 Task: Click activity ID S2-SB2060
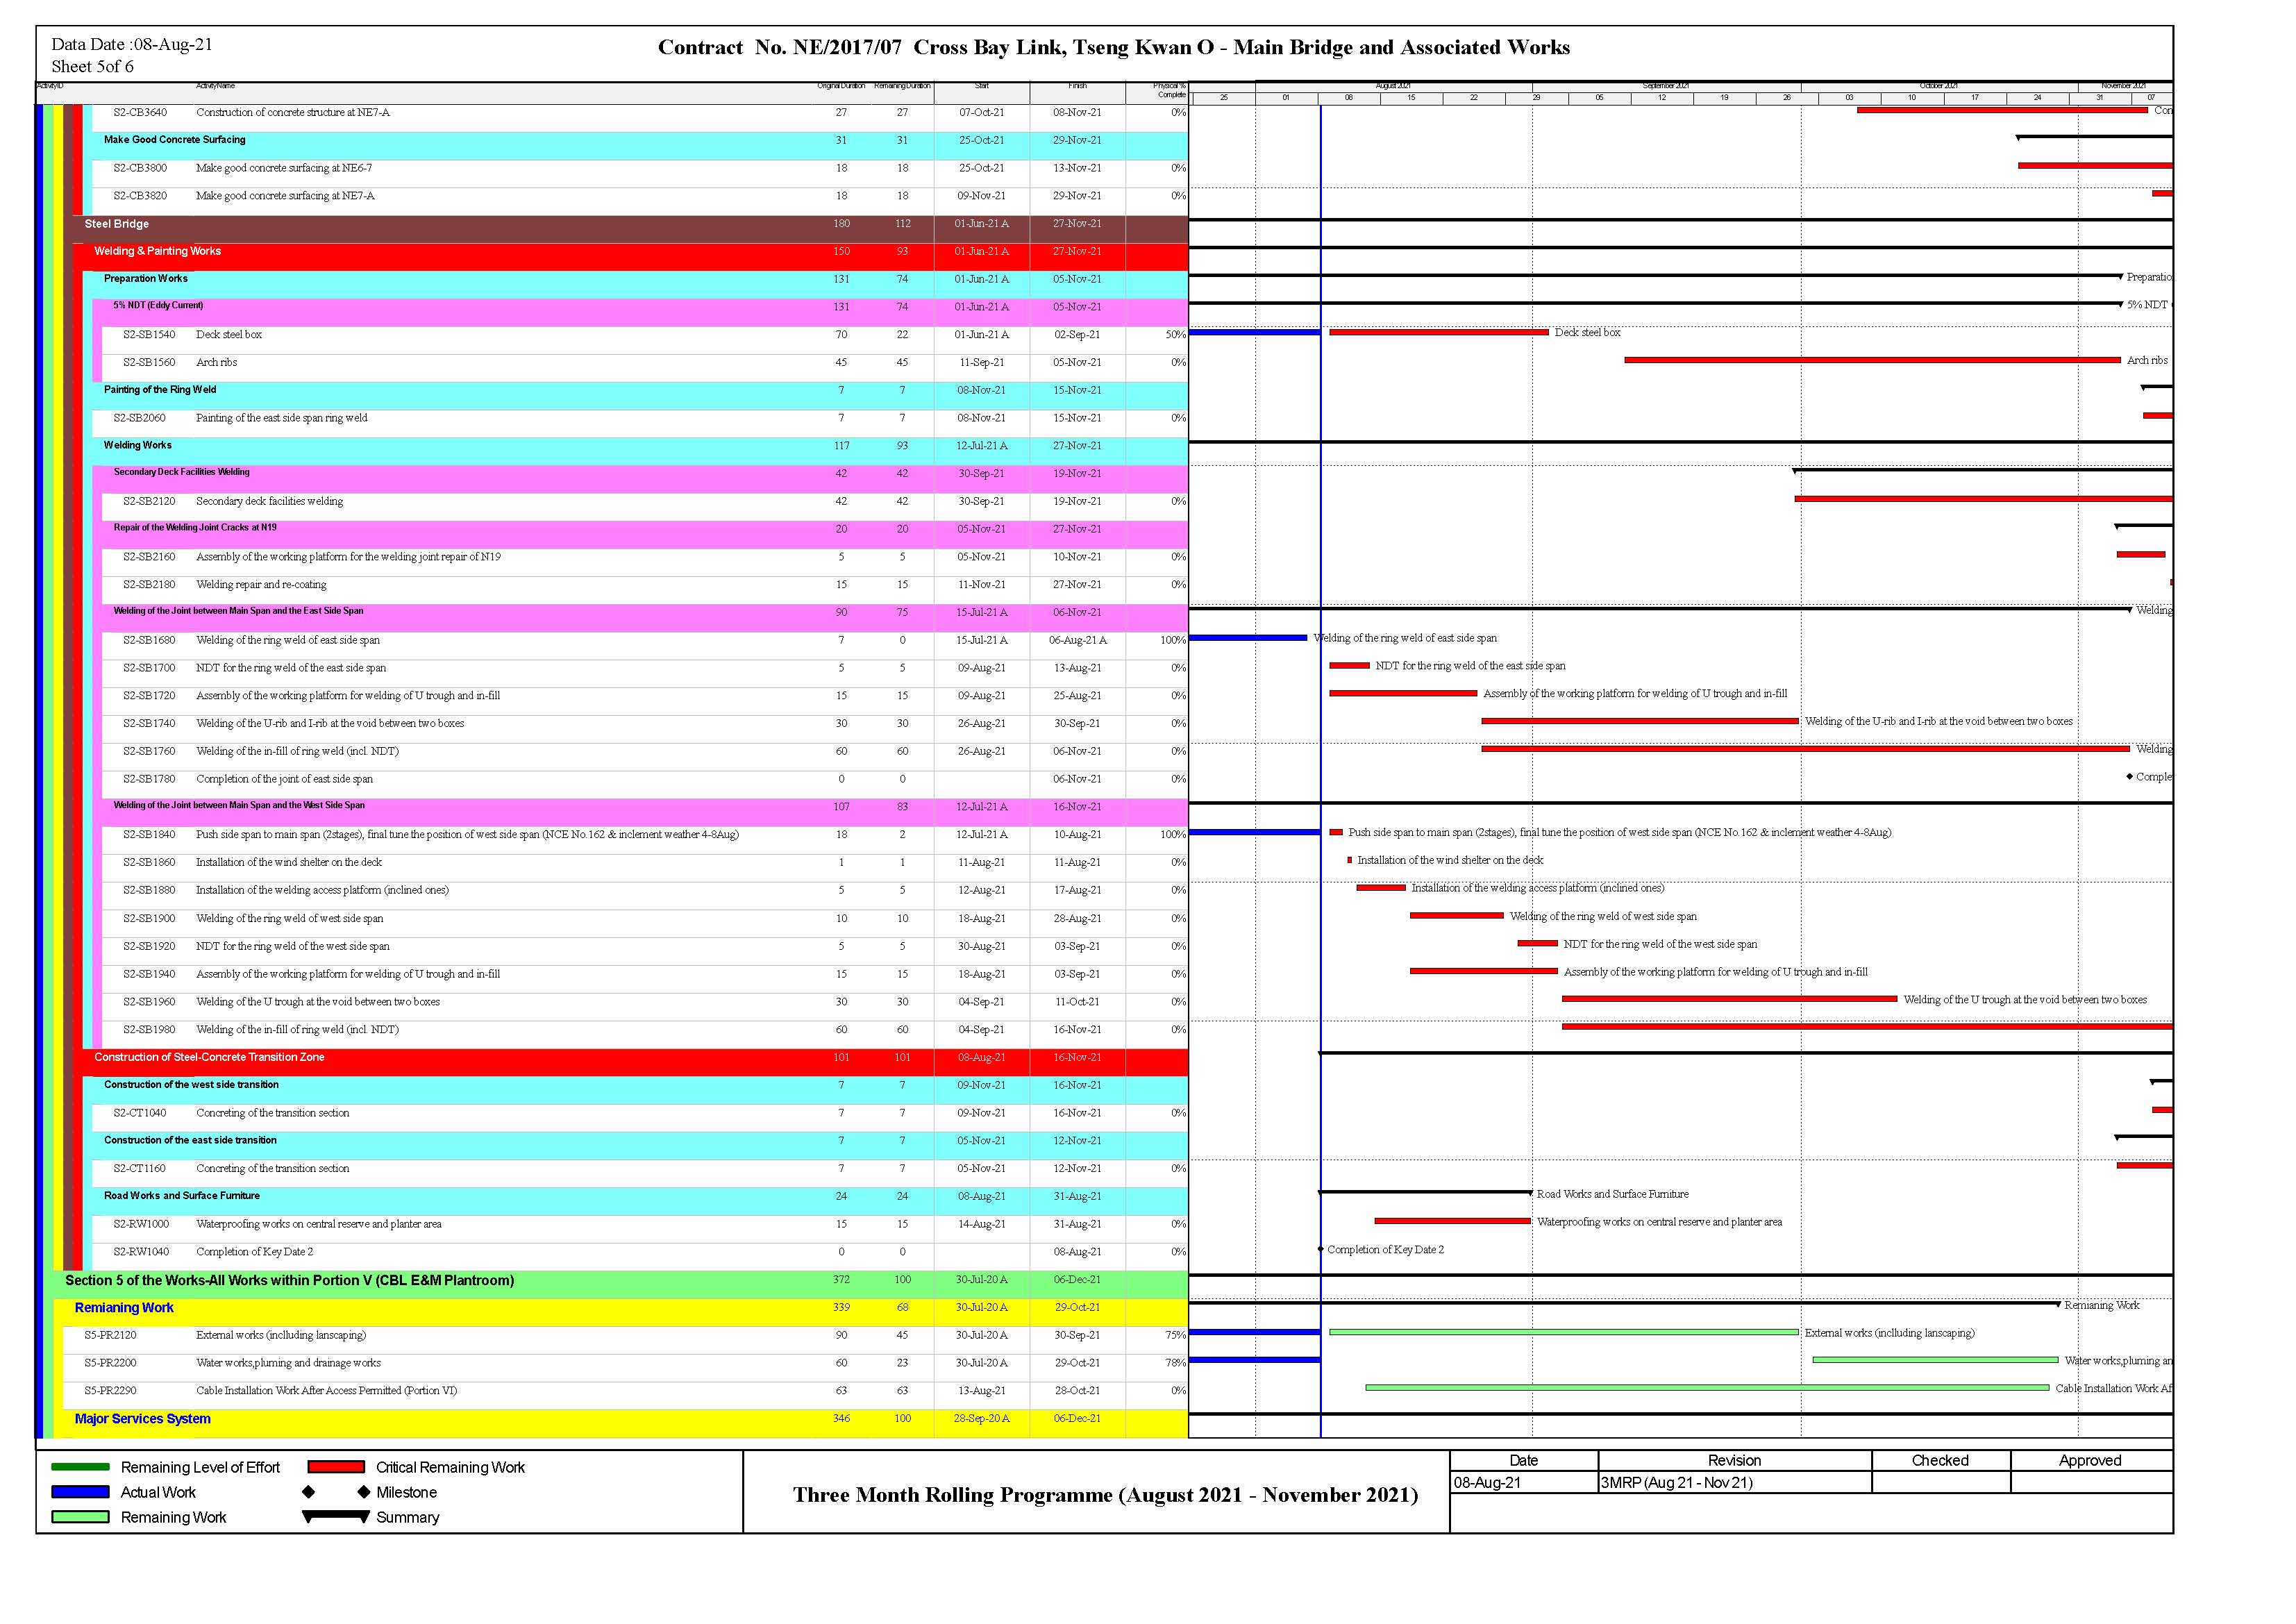[139, 418]
